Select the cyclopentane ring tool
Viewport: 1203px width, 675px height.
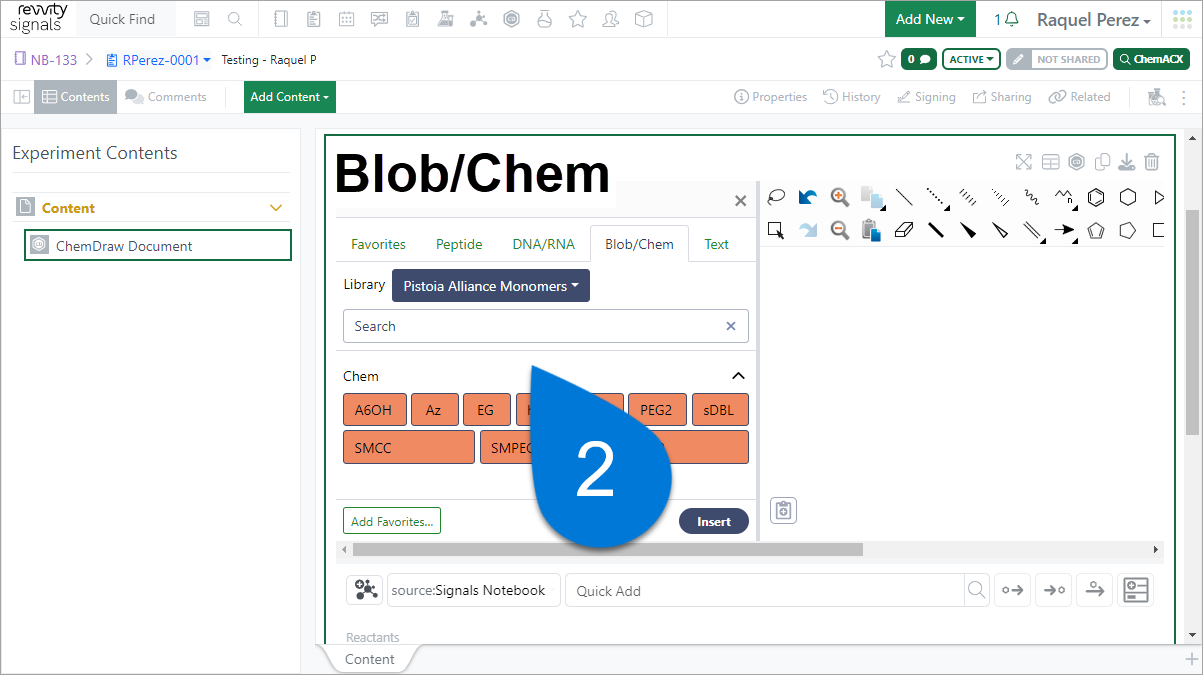click(x=1128, y=230)
